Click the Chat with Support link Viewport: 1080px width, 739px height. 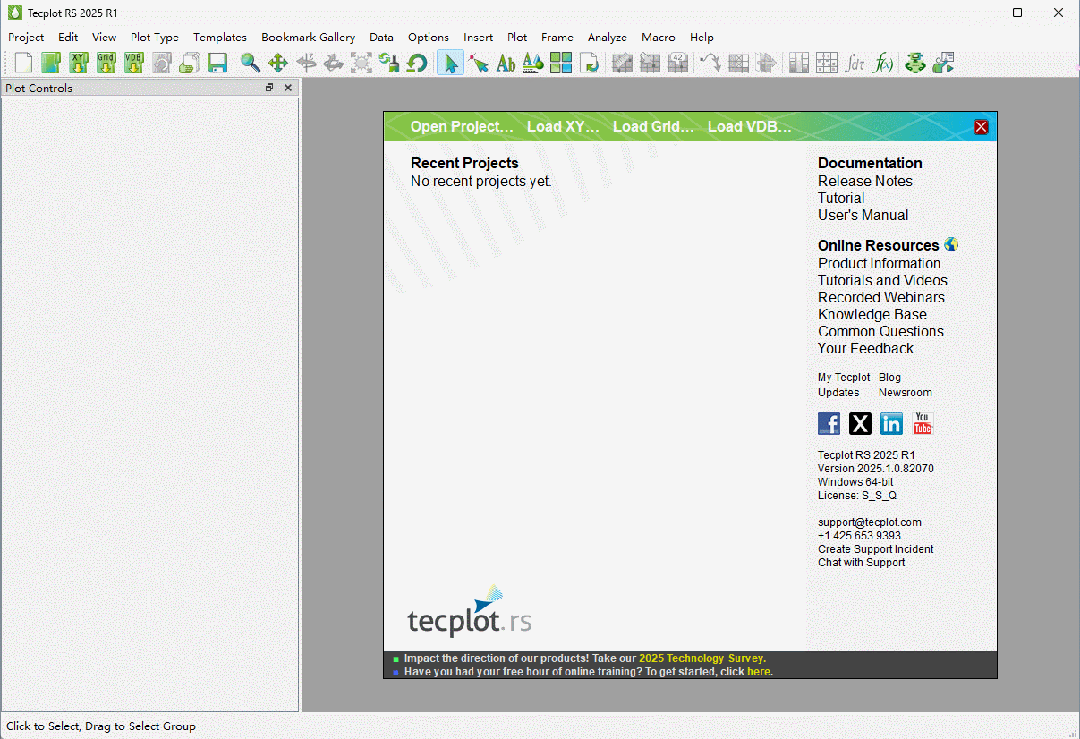(862, 562)
